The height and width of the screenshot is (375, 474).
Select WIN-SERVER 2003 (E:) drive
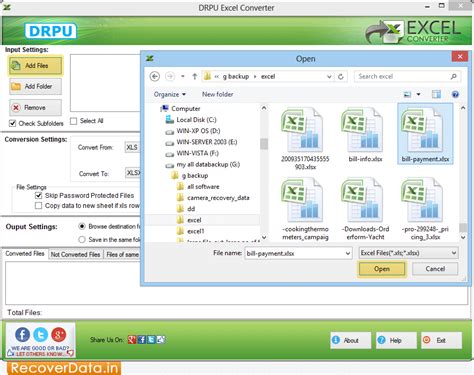pyautogui.click(x=201, y=142)
